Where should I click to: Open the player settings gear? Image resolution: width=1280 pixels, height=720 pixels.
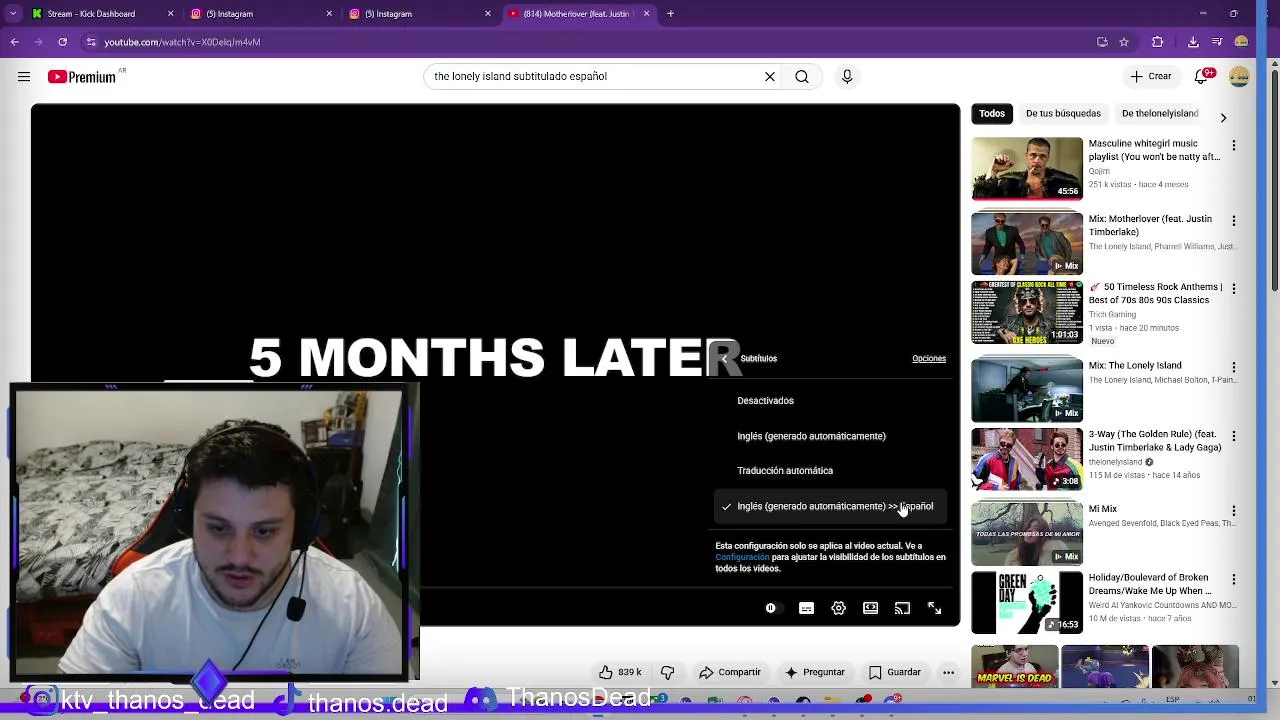pos(838,608)
